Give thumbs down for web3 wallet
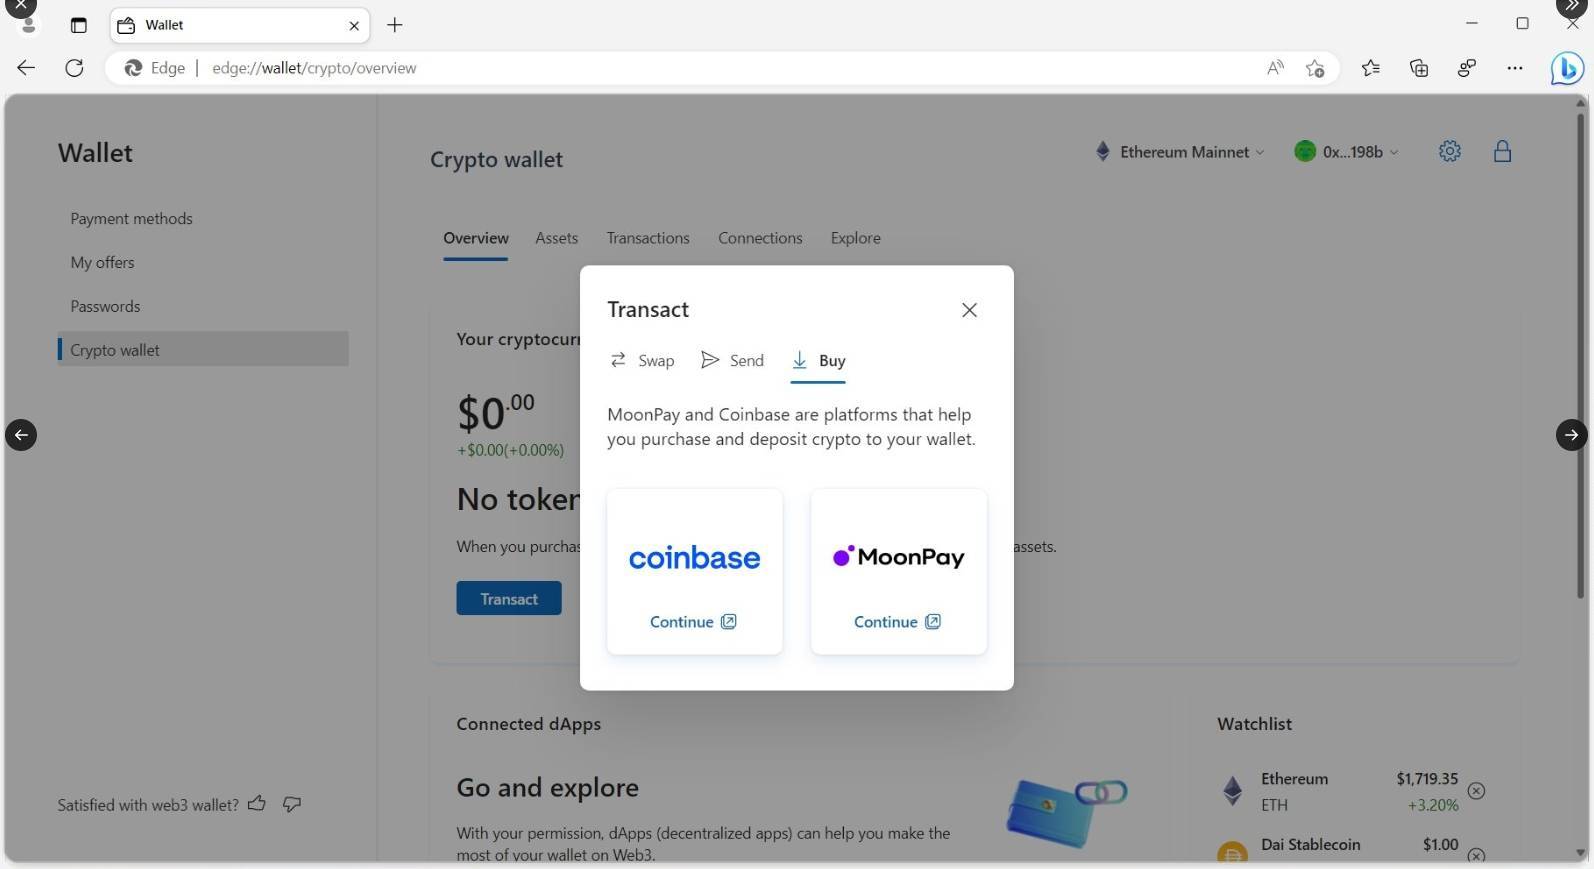 click(292, 804)
